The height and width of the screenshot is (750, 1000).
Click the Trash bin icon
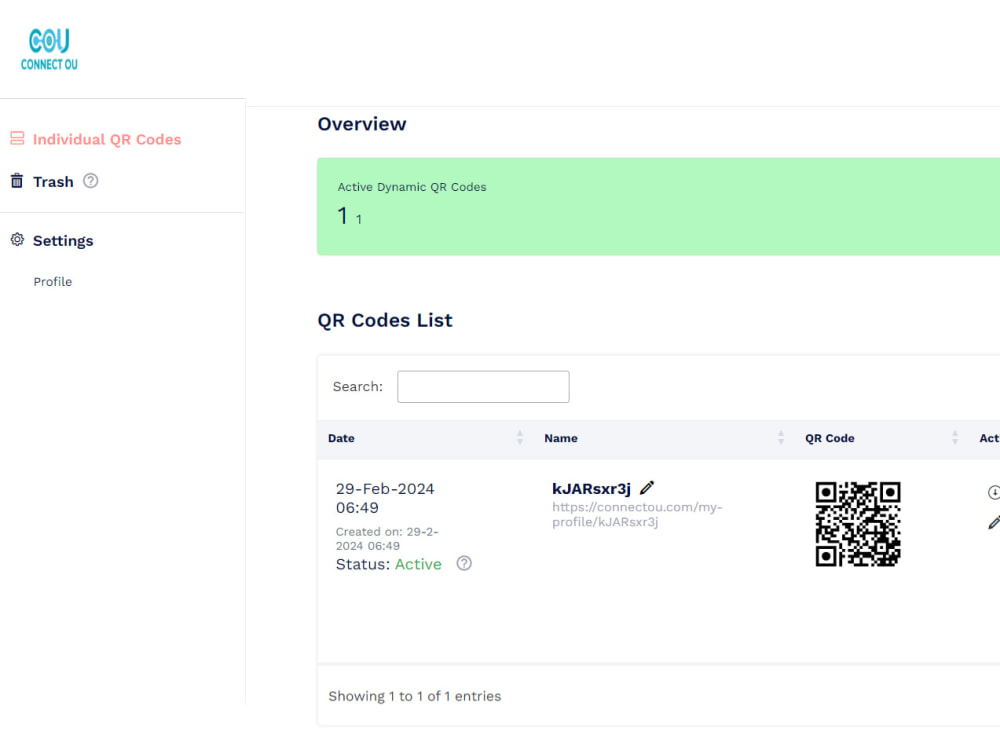[x=17, y=181]
